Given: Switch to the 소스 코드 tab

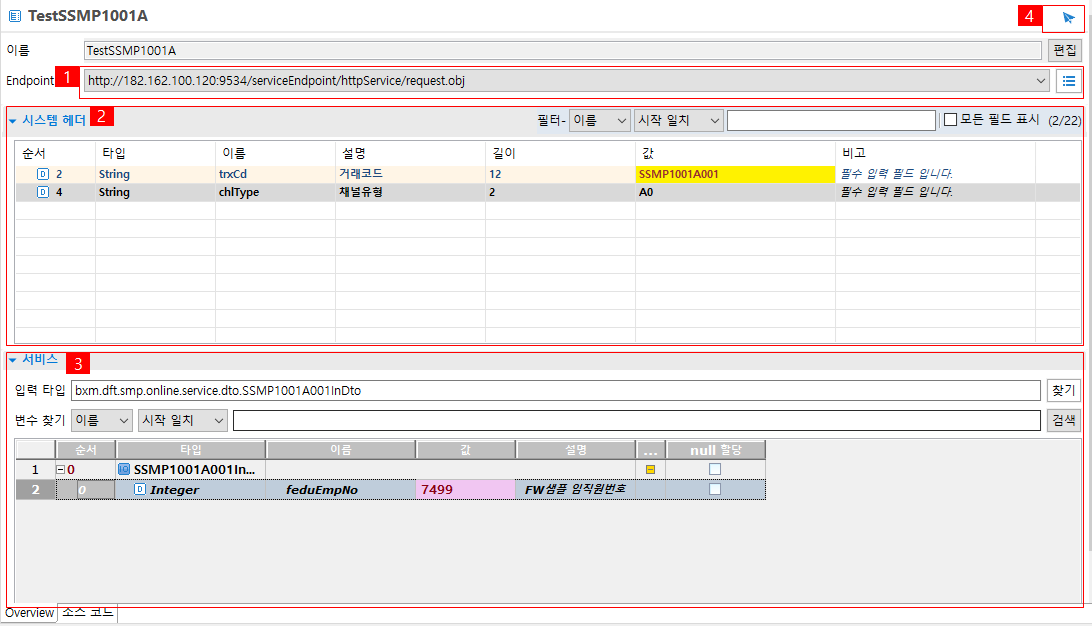Looking at the screenshot, I should (x=87, y=612).
